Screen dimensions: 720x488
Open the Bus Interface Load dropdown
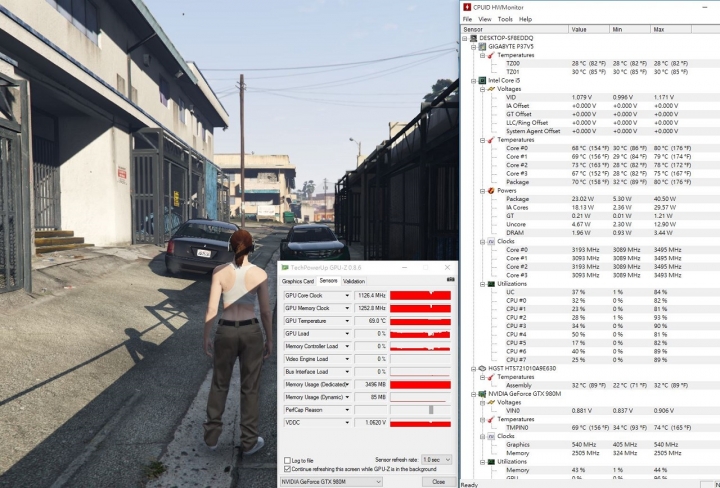[x=347, y=372]
